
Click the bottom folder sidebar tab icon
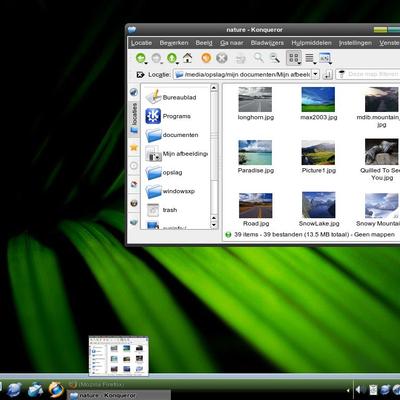click(x=134, y=222)
